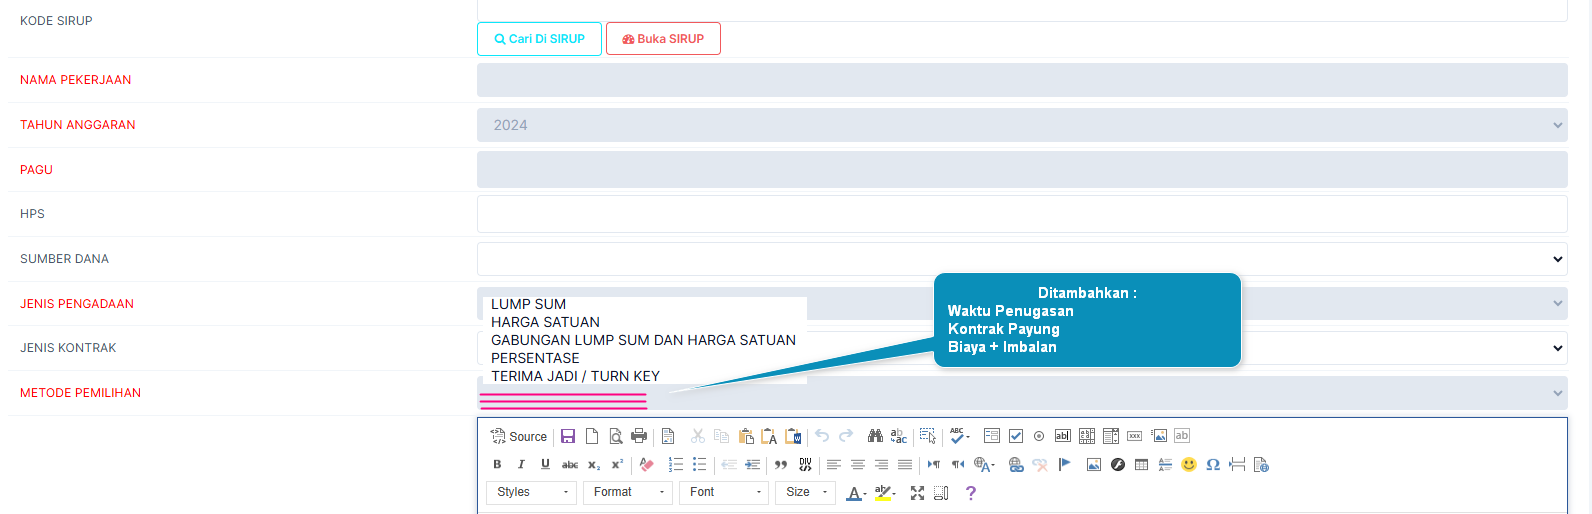Click the Cari Di SIRUP button

(539, 39)
